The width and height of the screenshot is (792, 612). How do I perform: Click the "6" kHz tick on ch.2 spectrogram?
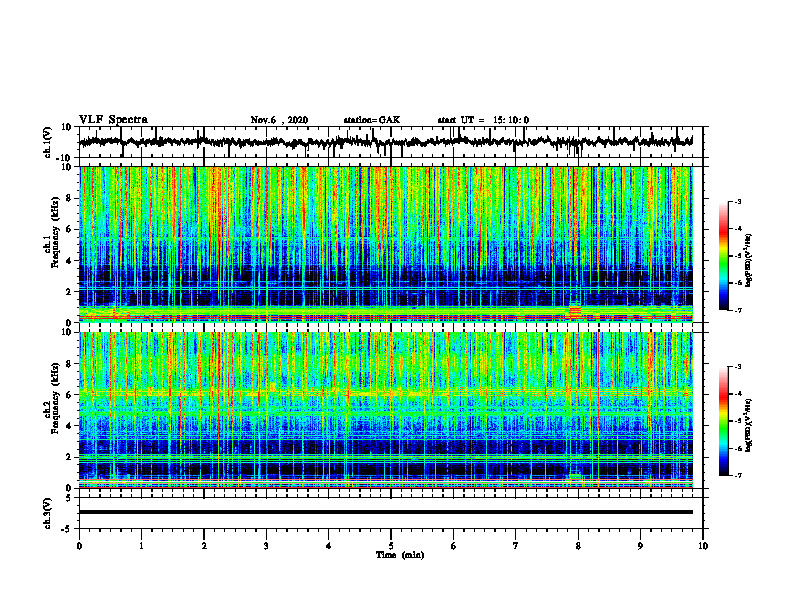[x=70, y=394]
